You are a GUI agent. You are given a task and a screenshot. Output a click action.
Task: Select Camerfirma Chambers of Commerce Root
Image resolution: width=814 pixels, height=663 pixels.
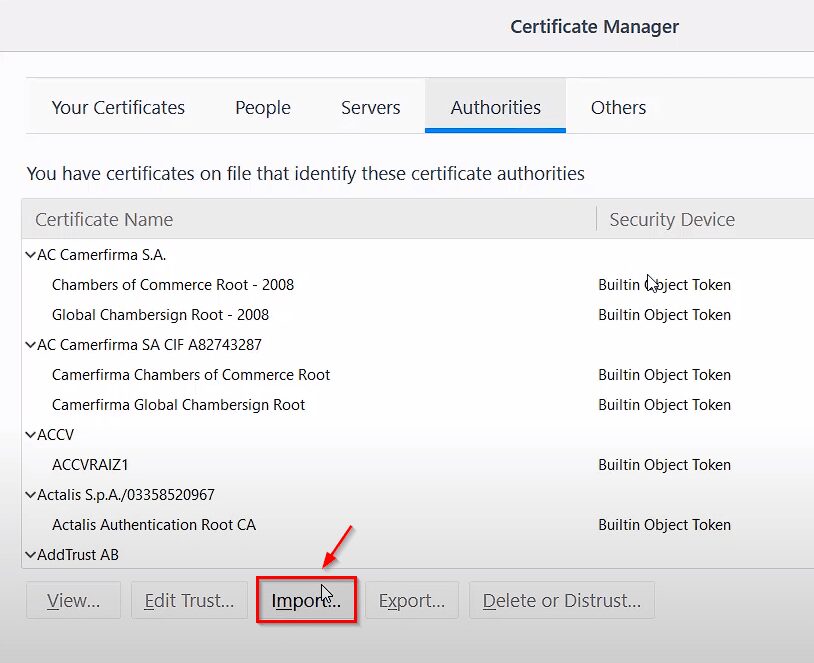(x=191, y=375)
